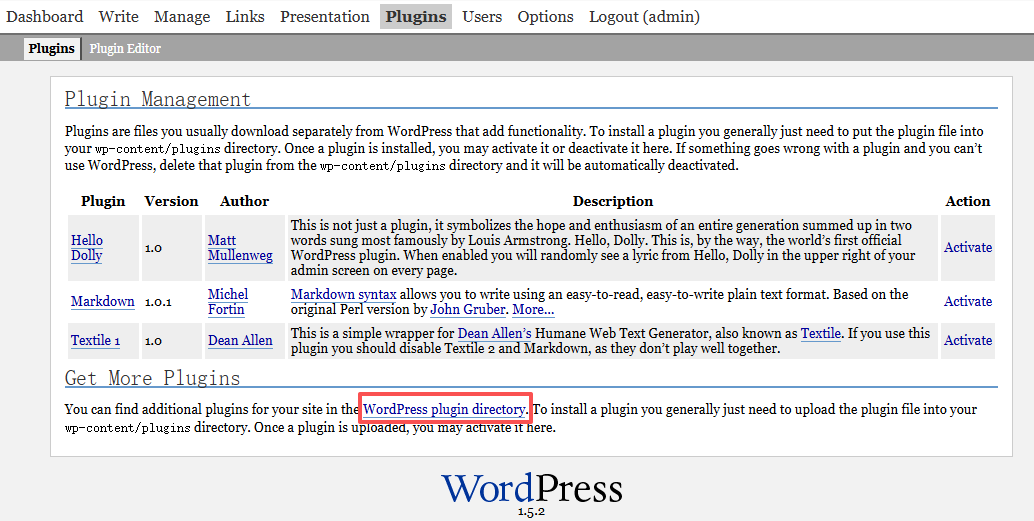
Task: Activate the Textile 1 plugin
Action: [968, 340]
